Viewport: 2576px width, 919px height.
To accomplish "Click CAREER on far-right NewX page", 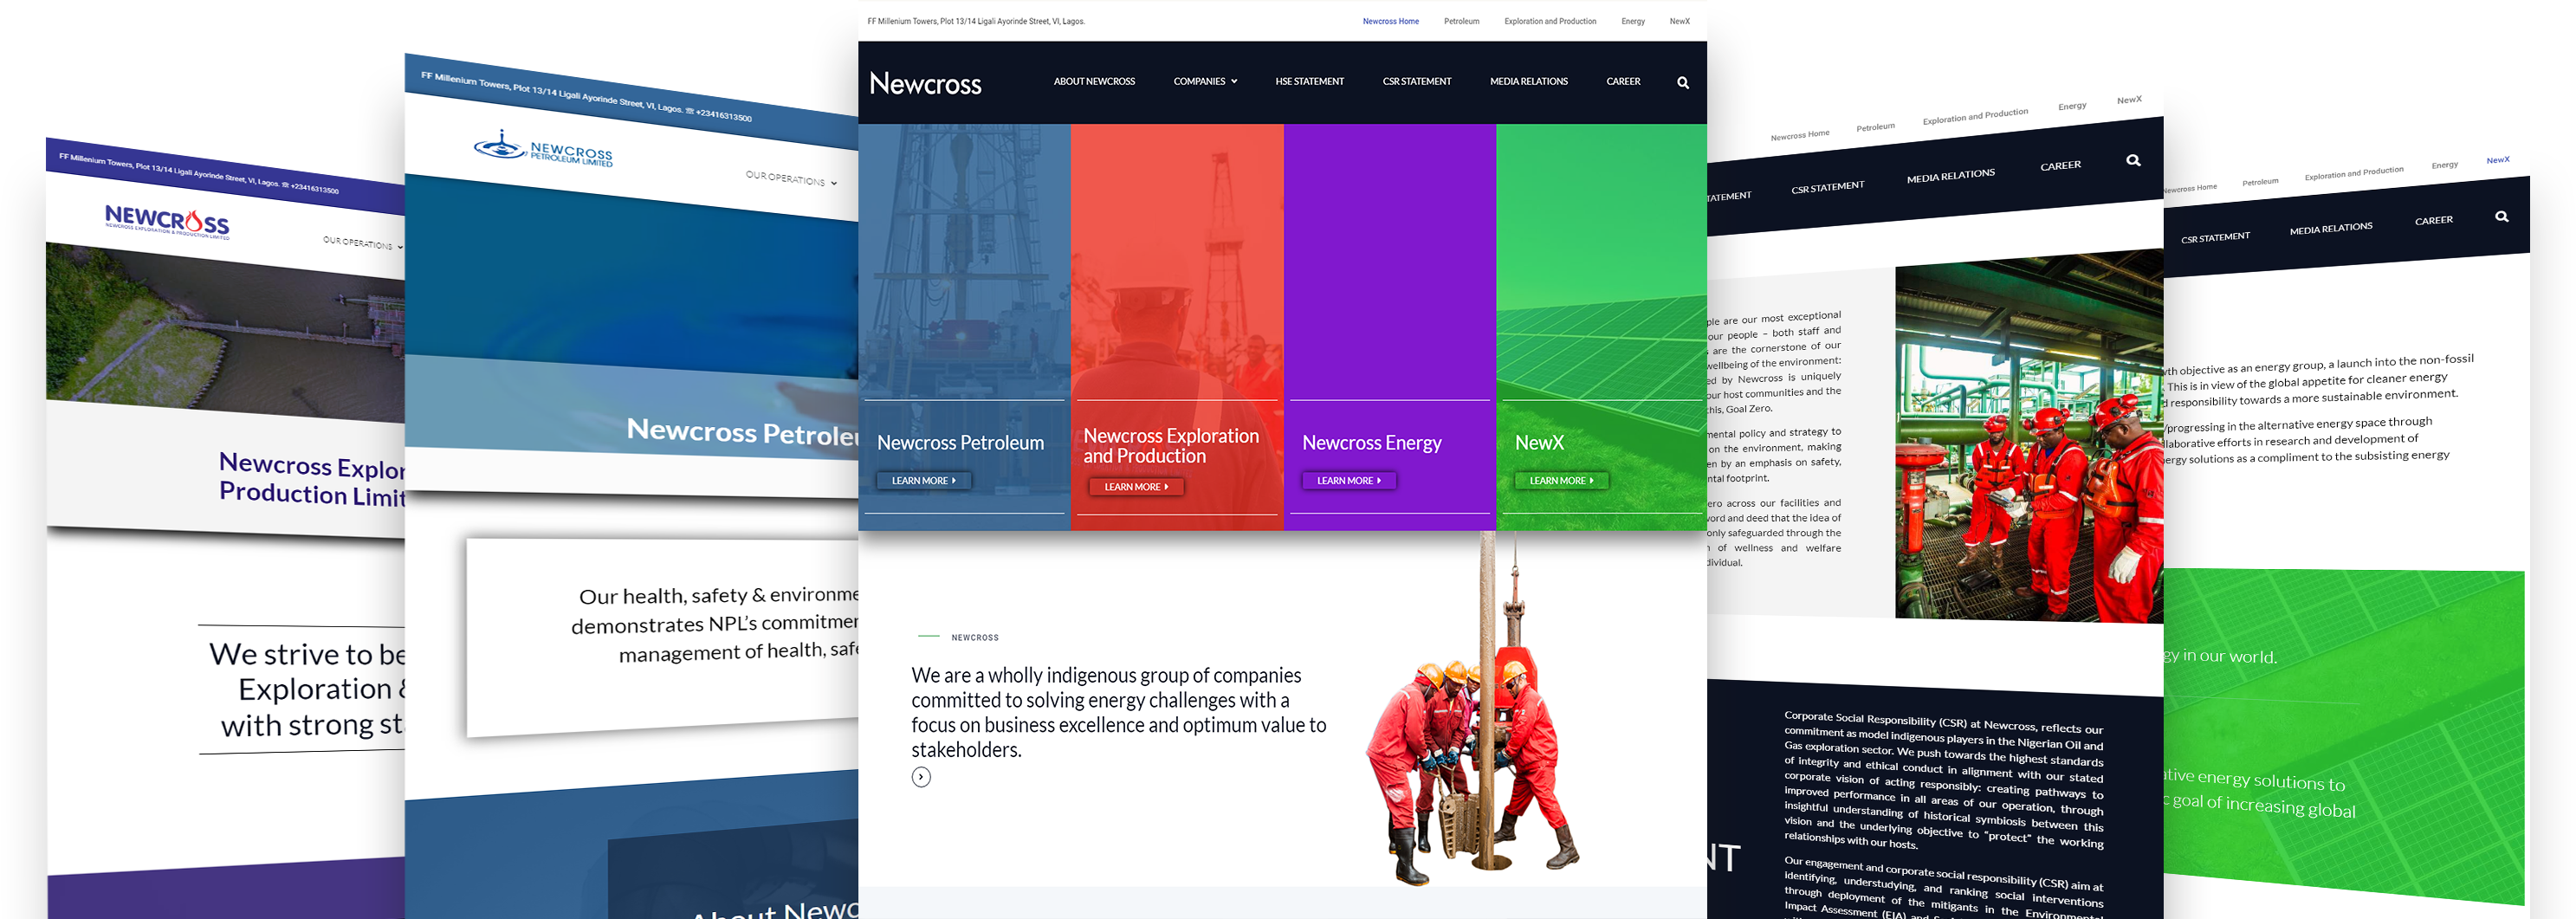I will pos(2433,221).
